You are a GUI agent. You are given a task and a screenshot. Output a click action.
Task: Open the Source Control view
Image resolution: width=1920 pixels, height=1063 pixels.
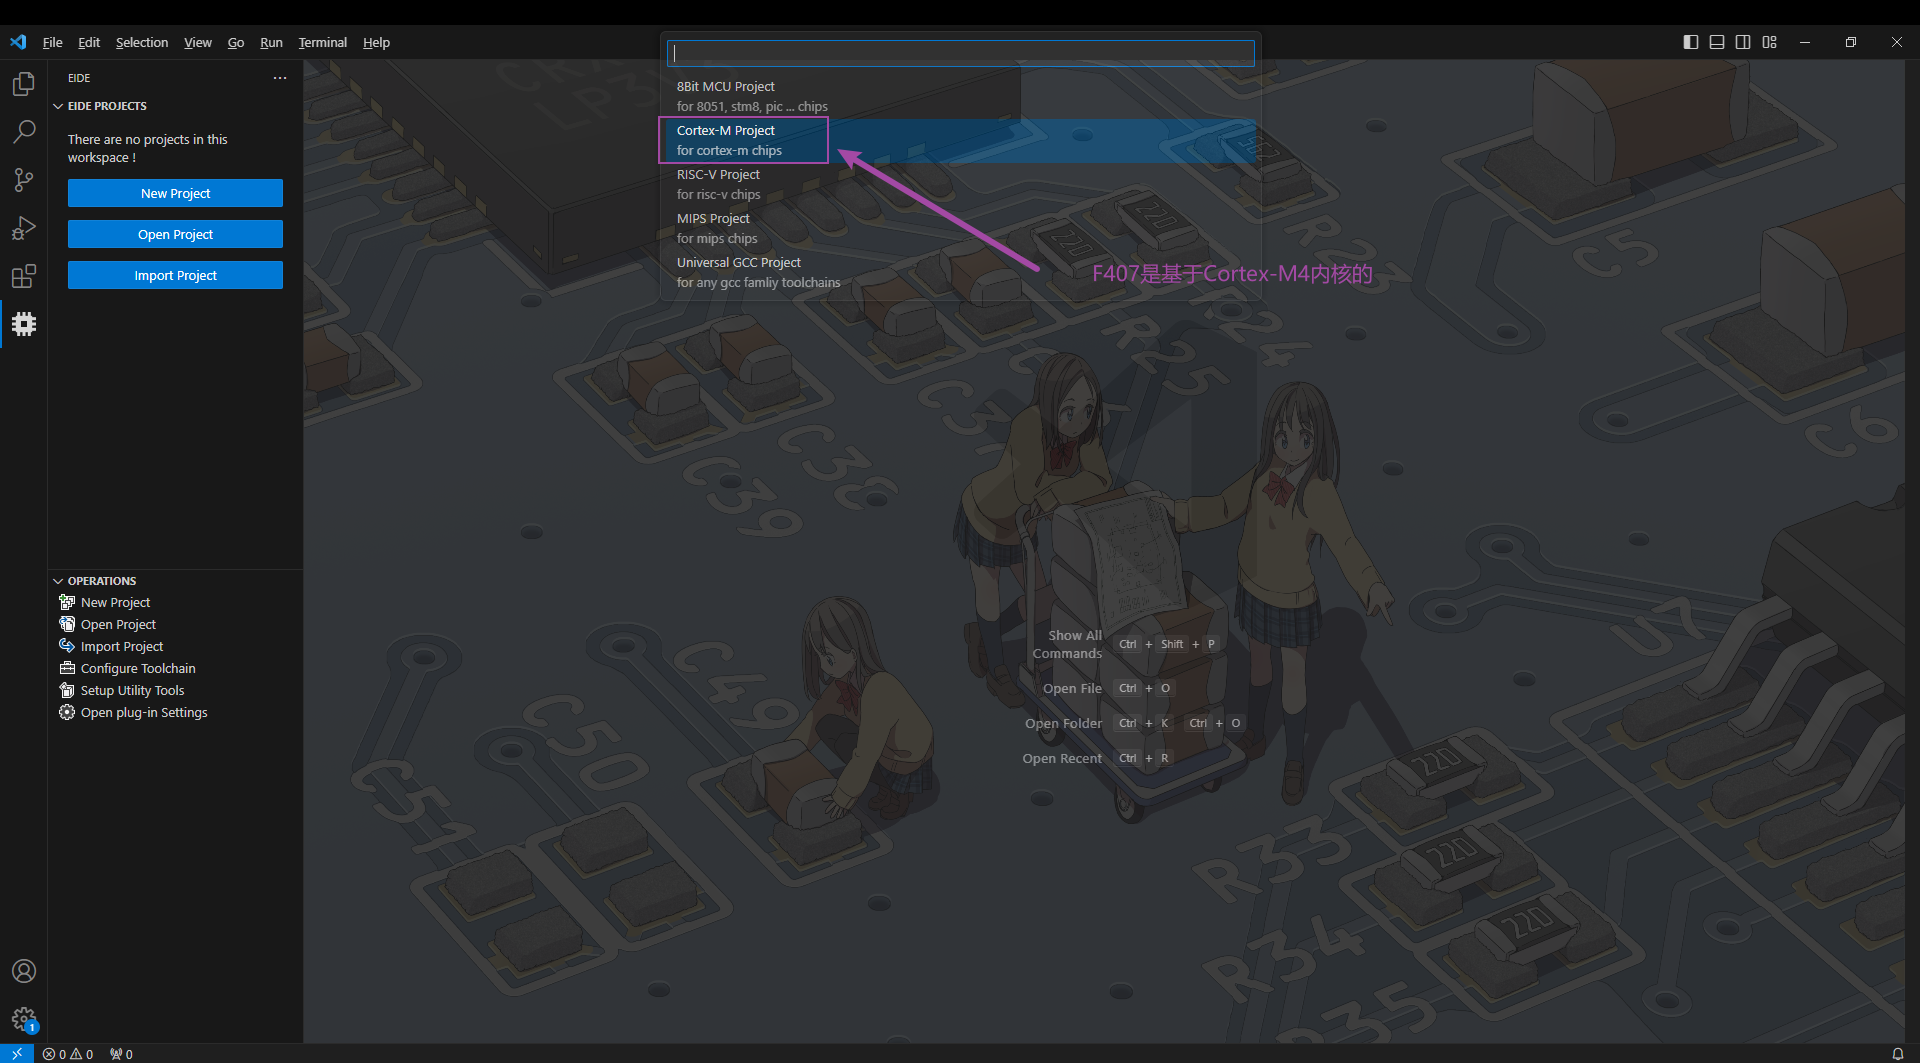coord(24,180)
